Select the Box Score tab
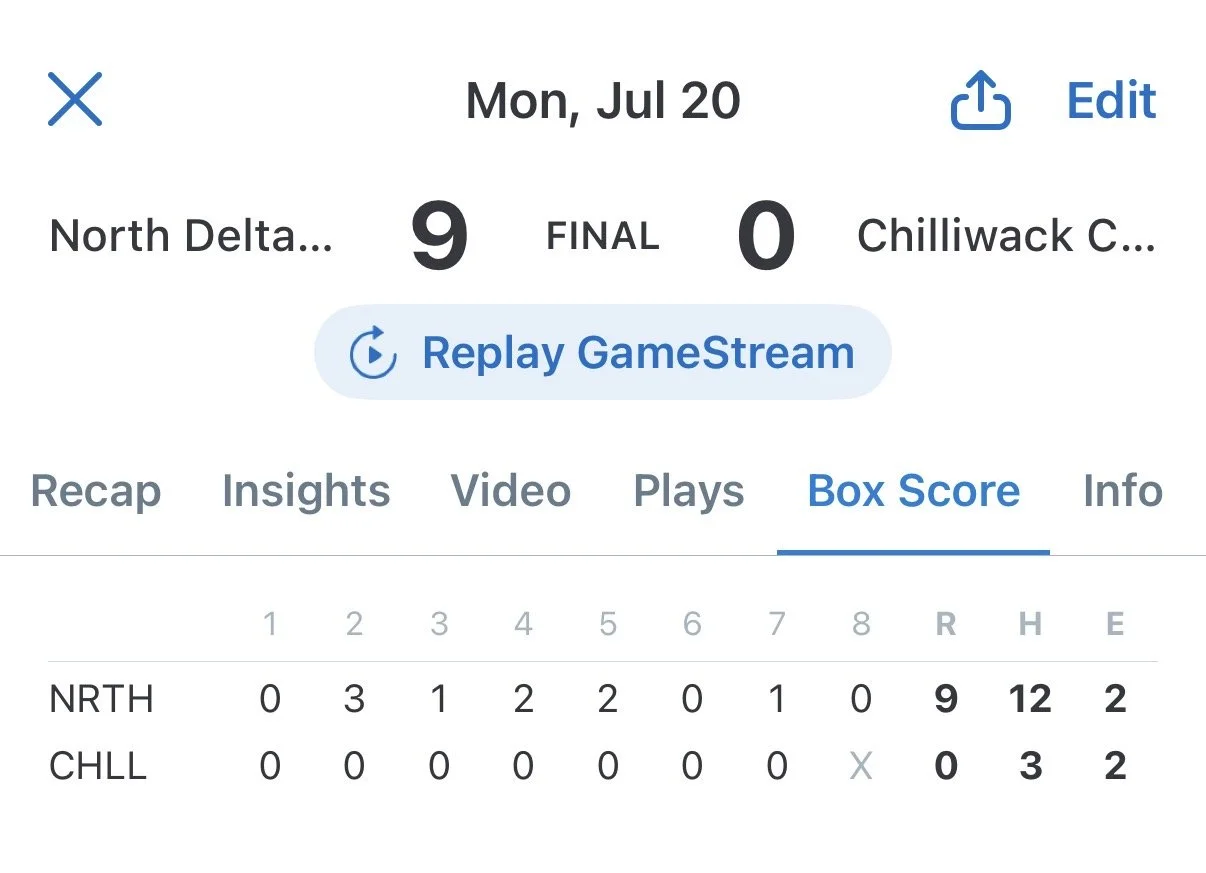Image resolution: width=1206 pixels, height=873 pixels. pyautogui.click(x=914, y=492)
